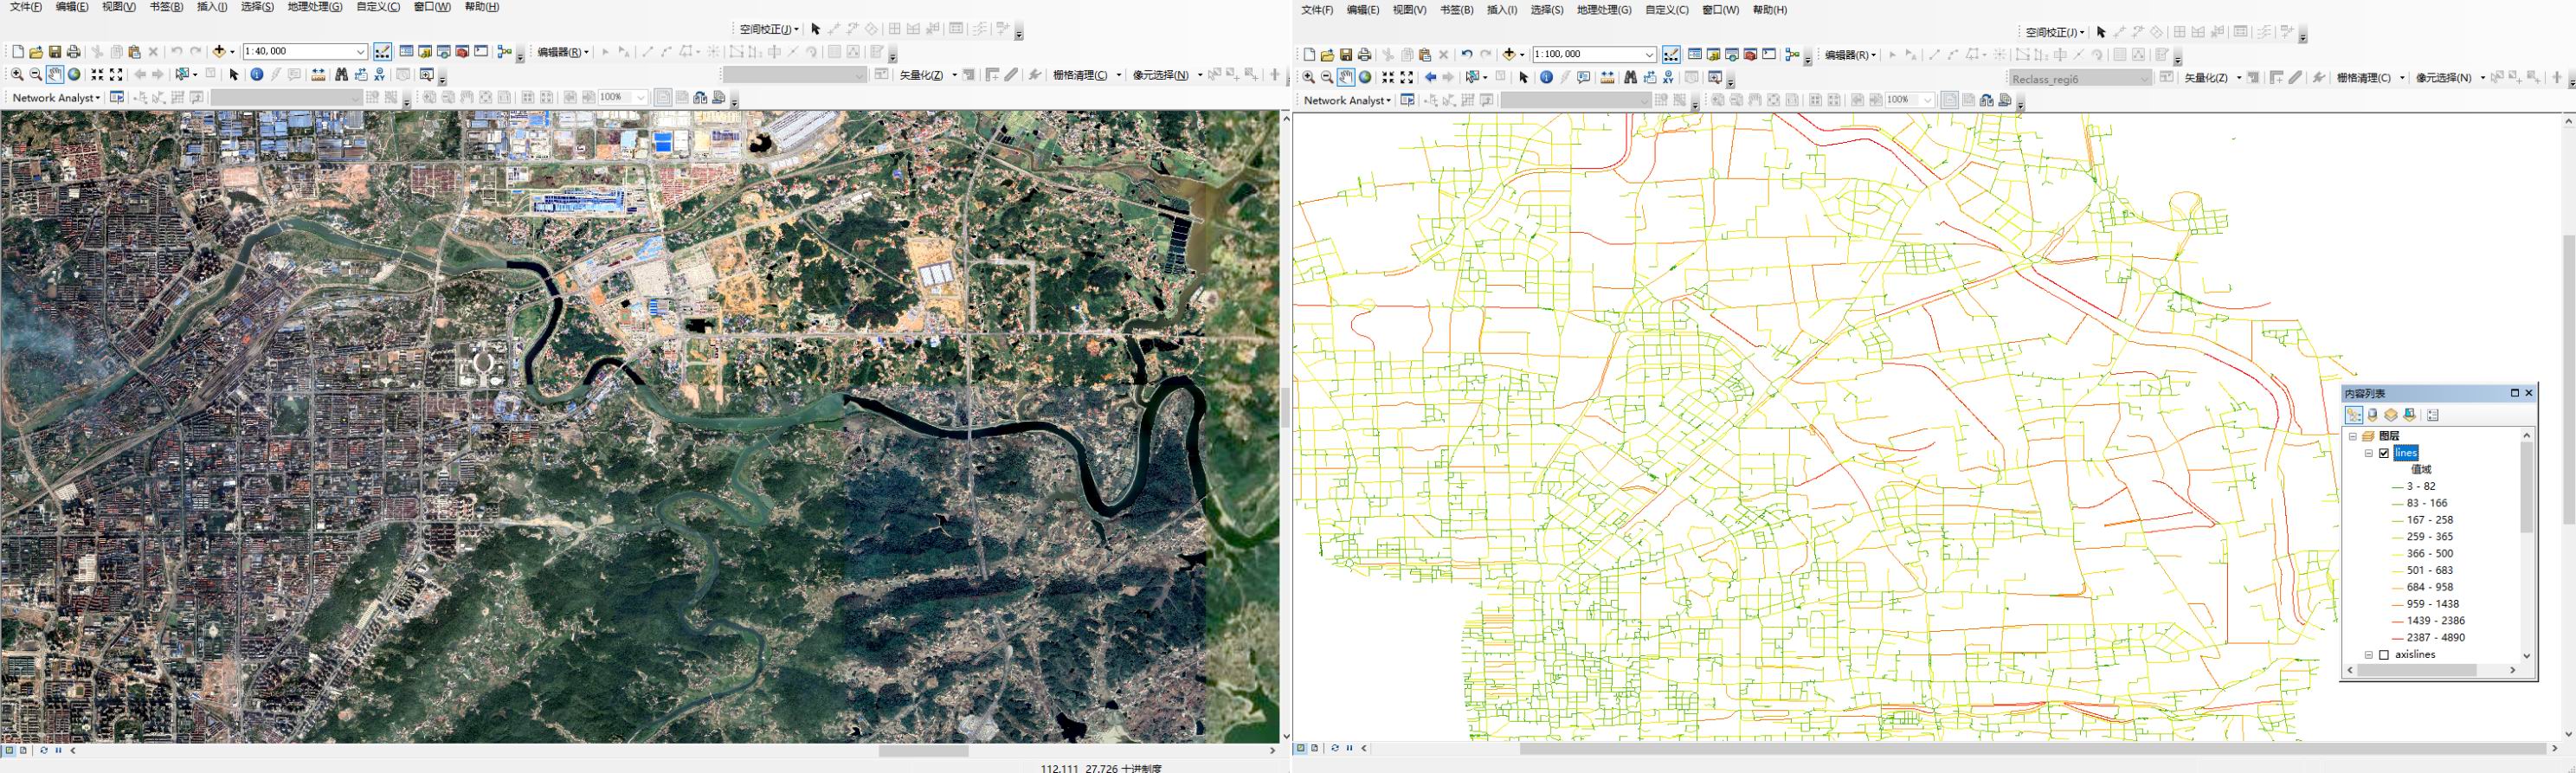
Task: Toggle Editor toolbar button in right window
Action: click(1671, 55)
